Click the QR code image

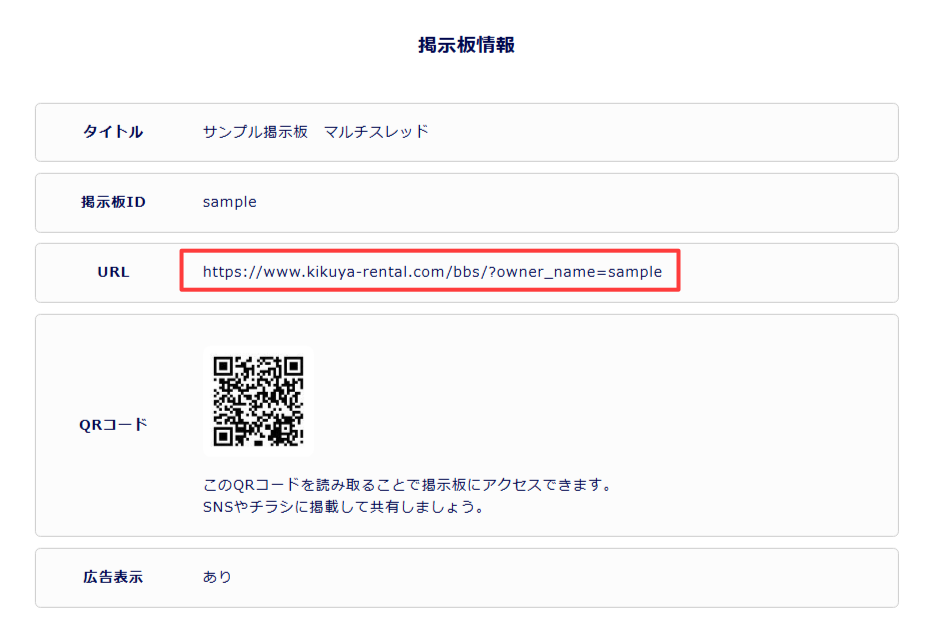[258, 401]
